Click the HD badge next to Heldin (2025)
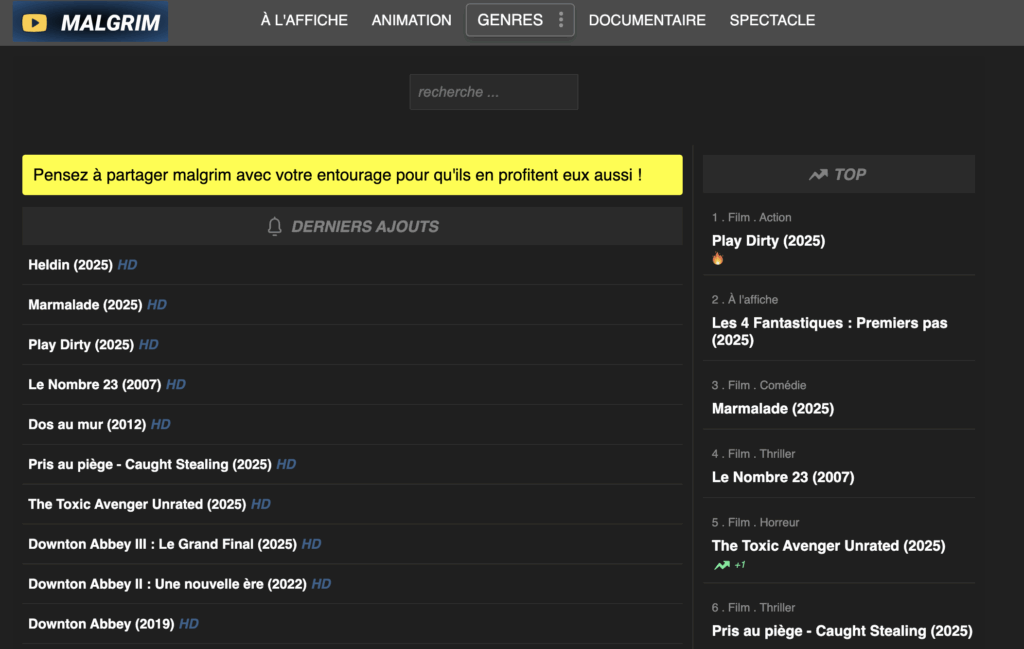Image resolution: width=1024 pixels, height=649 pixels. coord(127,265)
